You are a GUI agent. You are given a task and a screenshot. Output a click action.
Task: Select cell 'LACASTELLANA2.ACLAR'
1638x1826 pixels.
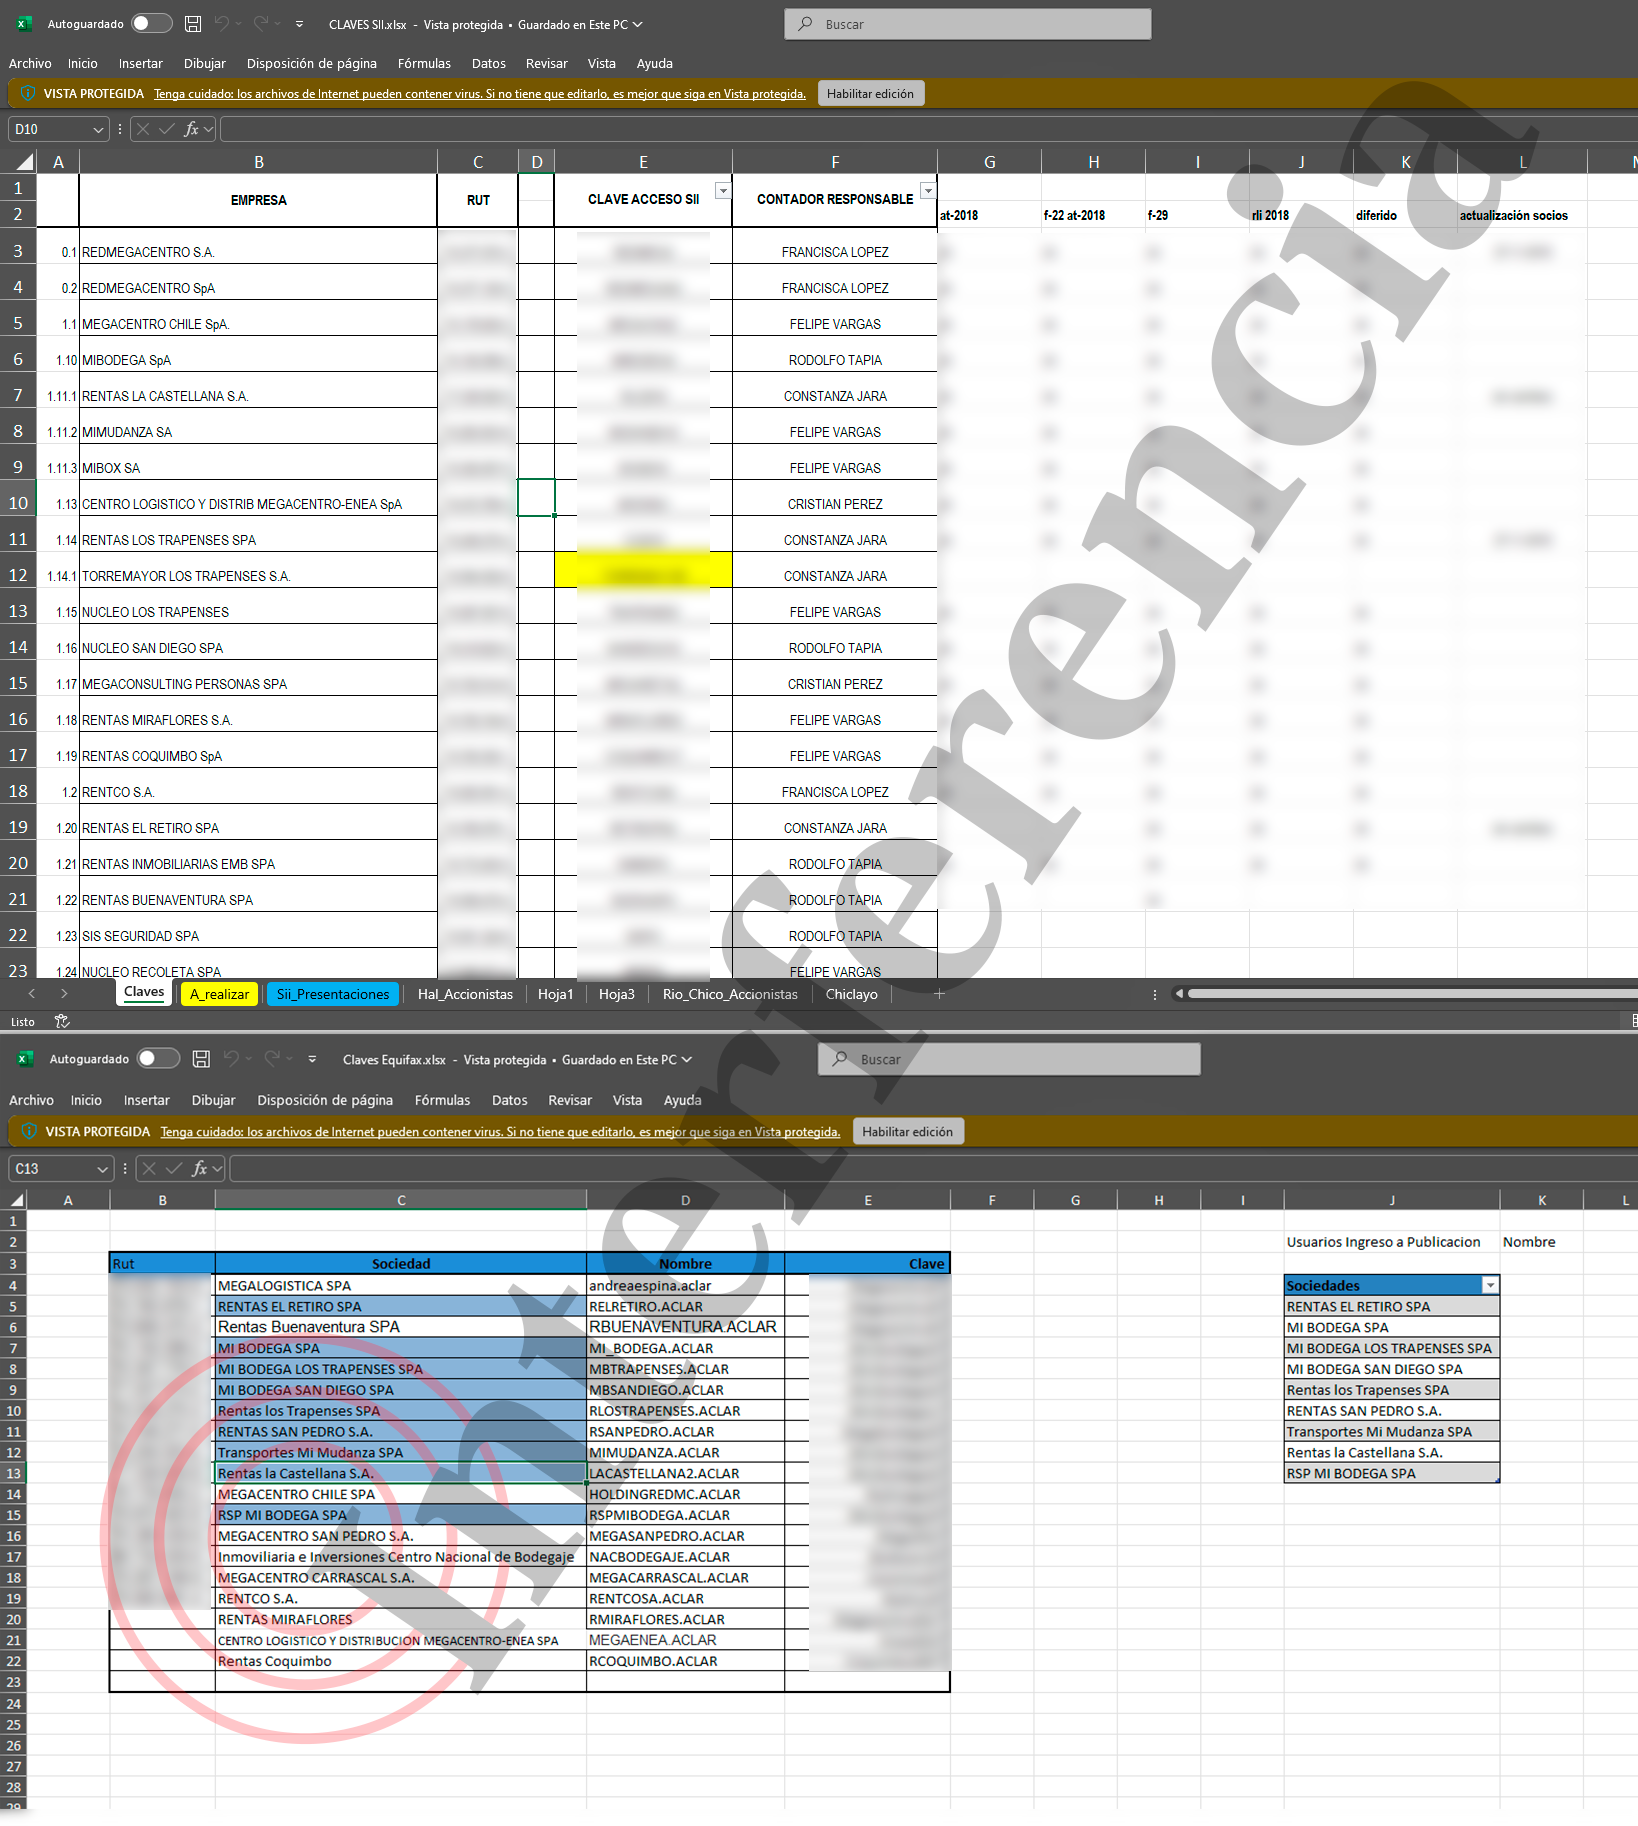(x=685, y=1473)
